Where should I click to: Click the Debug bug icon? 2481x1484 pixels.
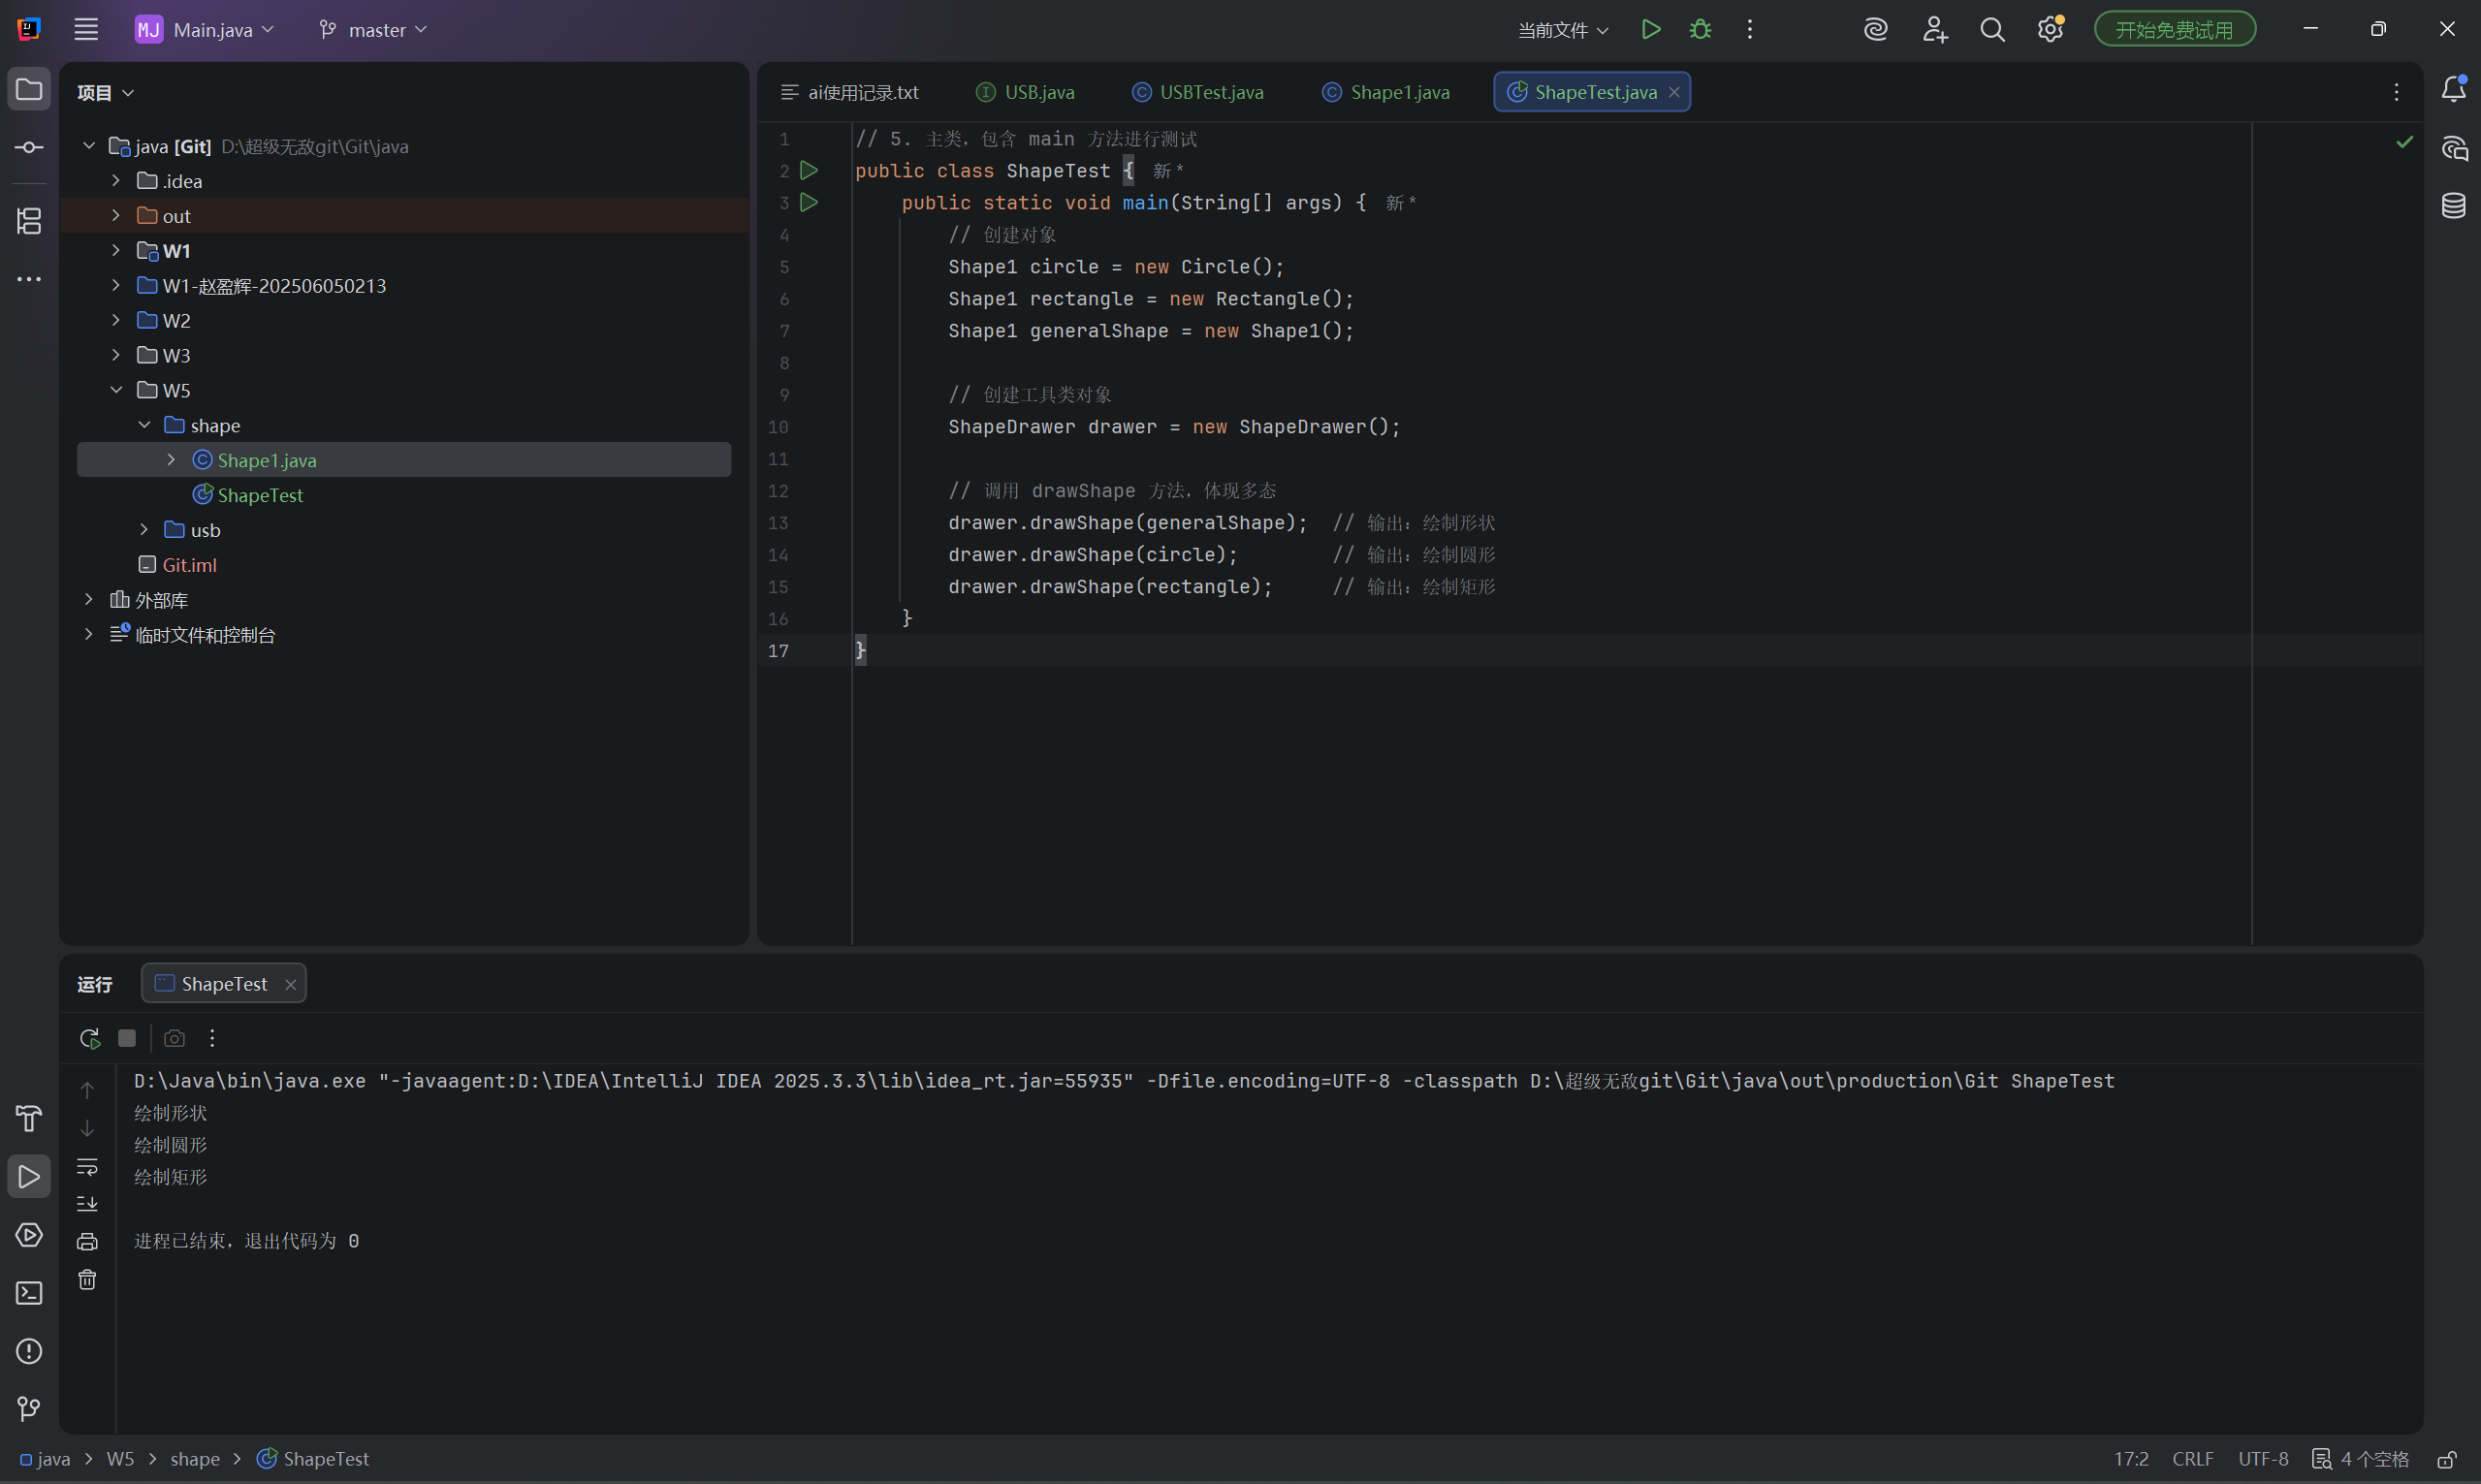coord(1700,30)
